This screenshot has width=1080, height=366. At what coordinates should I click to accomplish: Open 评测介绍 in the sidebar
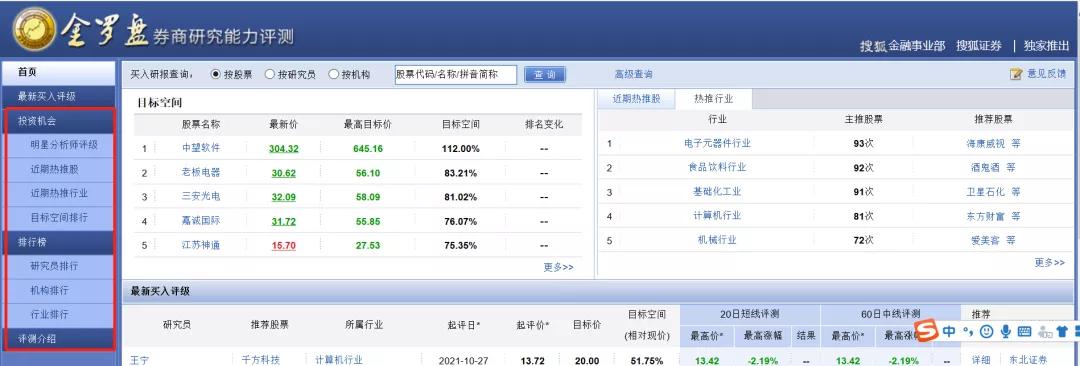click(x=60, y=338)
